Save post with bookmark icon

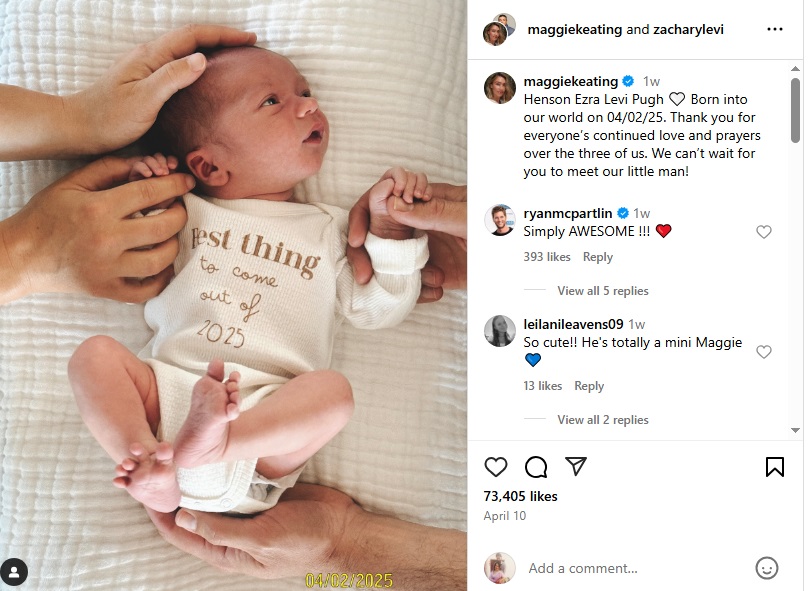(774, 467)
